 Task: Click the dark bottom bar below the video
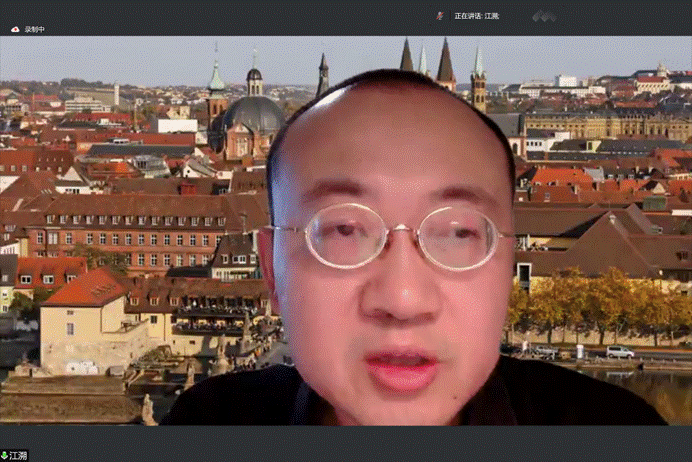pyautogui.click(x=350, y=444)
